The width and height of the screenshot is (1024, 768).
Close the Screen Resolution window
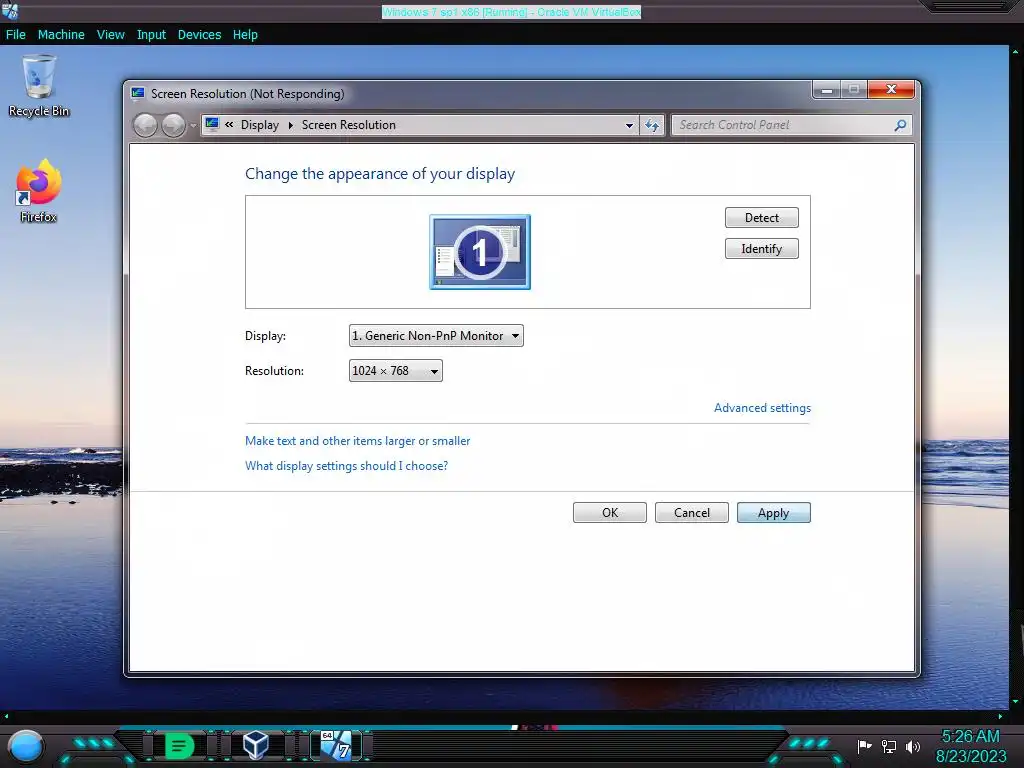pyautogui.click(x=891, y=89)
